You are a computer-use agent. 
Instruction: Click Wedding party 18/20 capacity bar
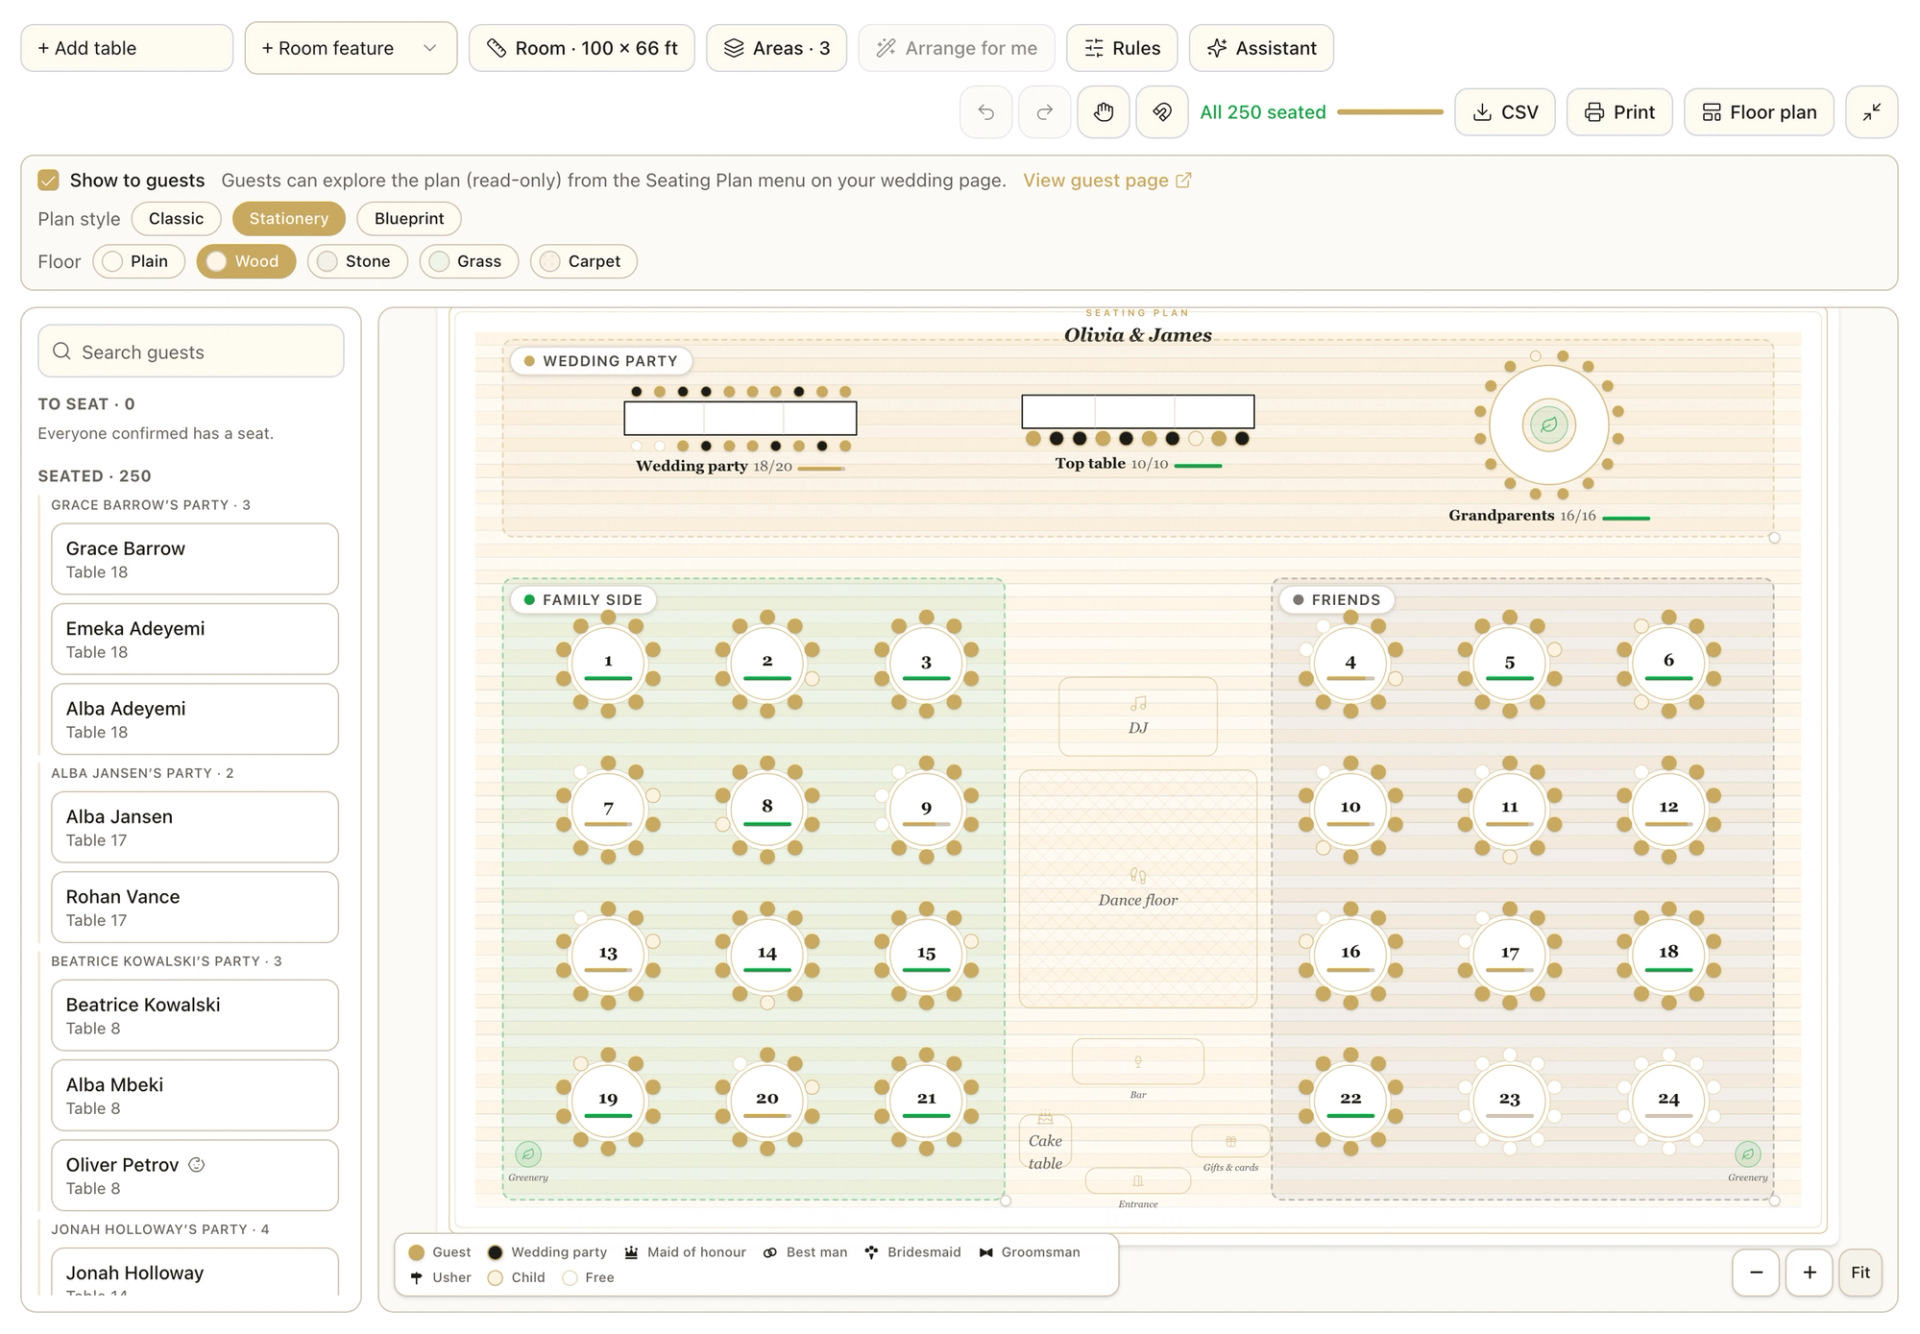coord(821,468)
